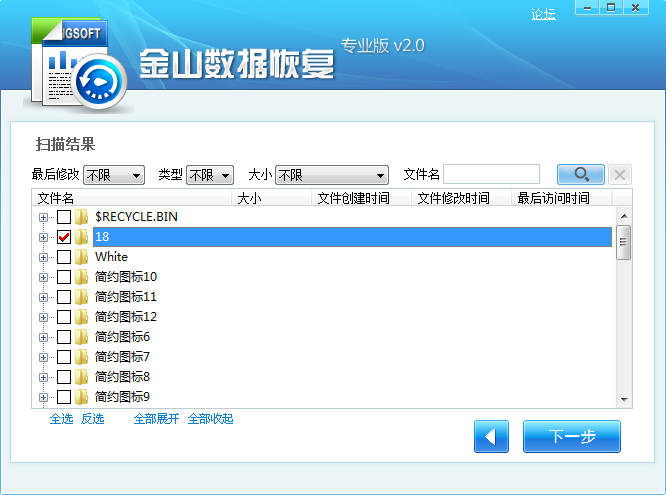This screenshot has height=495, width=666.
Task: Click the $RECYCLE.BIN folder icon
Action: (x=82, y=217)
